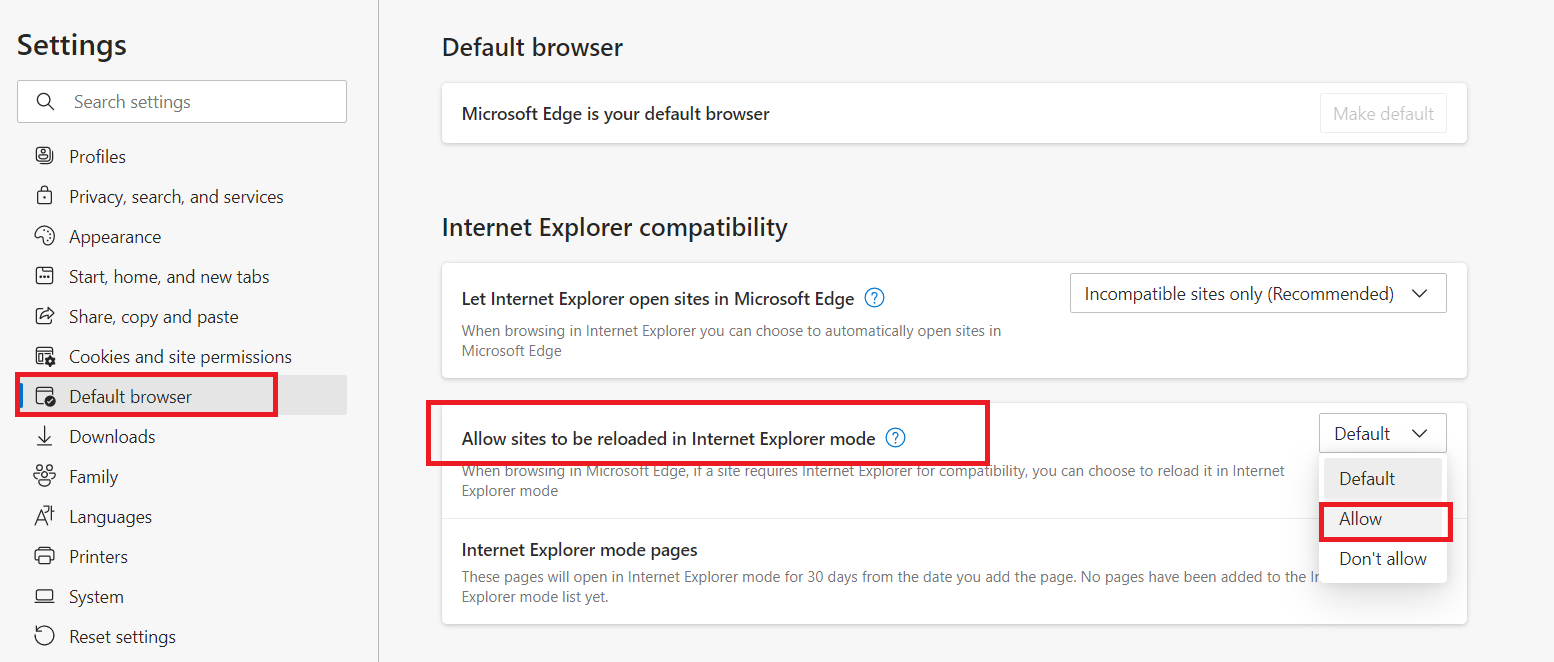Click the Appearance palette icon
This screenshot has height=662, width=1554.
[x=44, y=236]
